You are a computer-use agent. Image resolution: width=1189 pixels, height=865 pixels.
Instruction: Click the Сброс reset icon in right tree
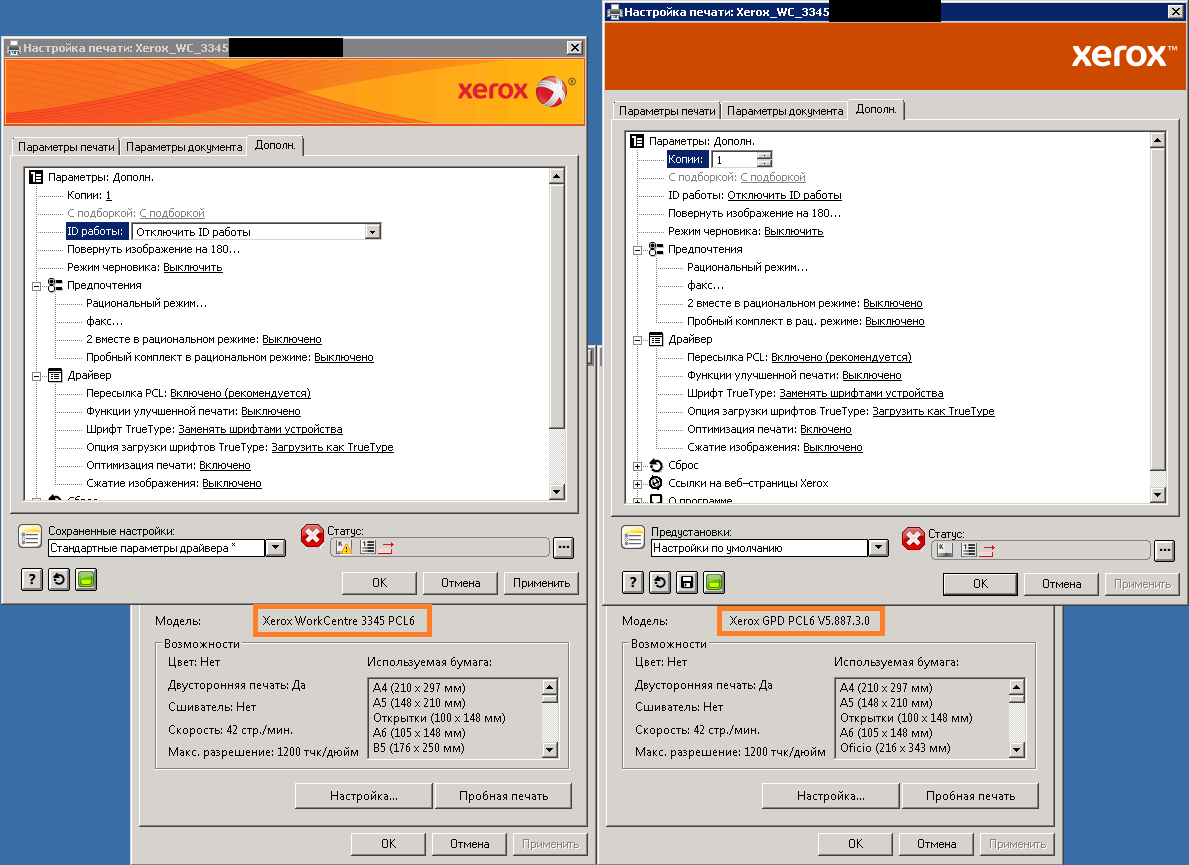[x=656, y=465]
